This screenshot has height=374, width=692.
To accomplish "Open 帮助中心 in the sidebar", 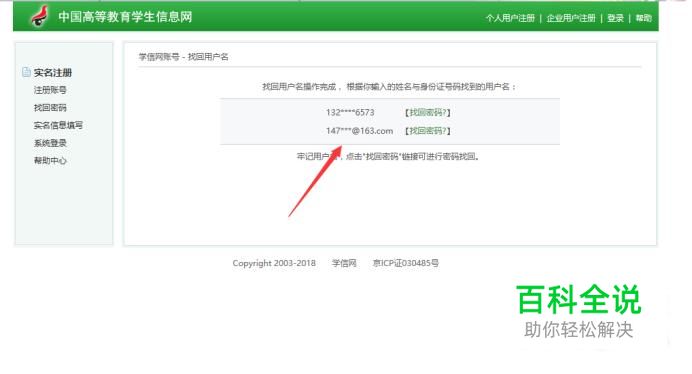I will [x=50, y=161].
